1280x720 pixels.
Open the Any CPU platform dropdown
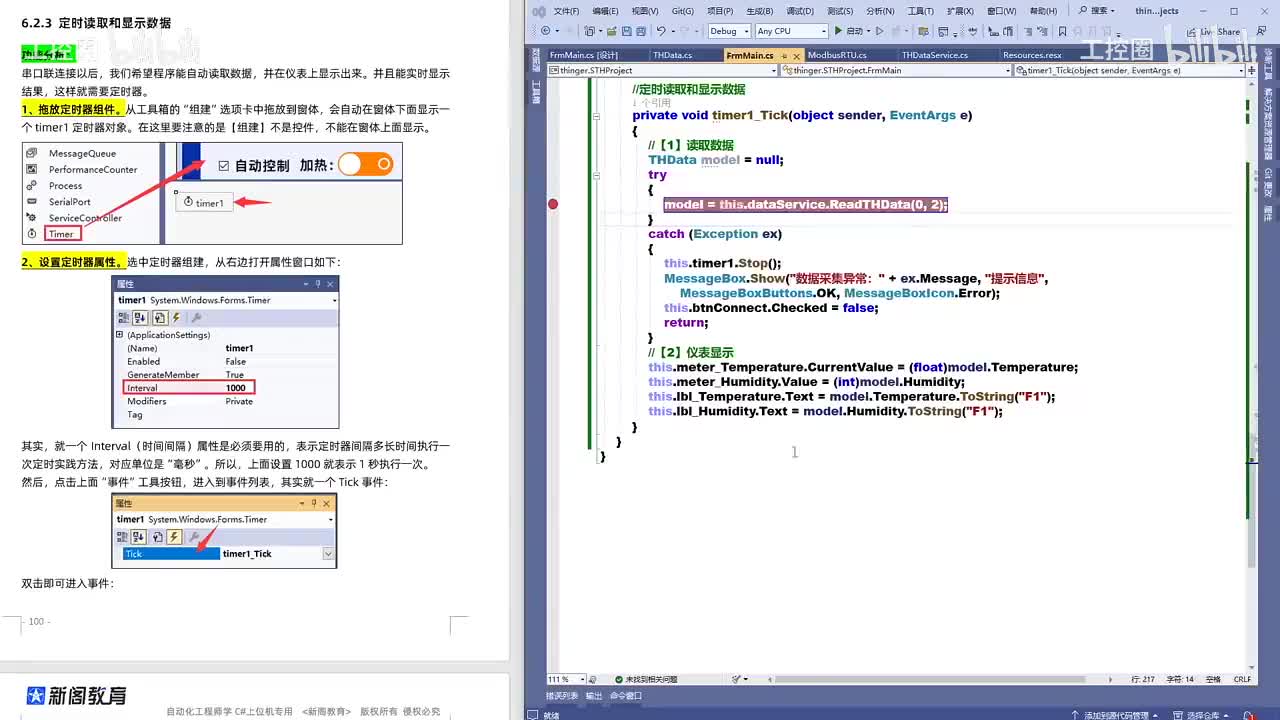(791, 31)
